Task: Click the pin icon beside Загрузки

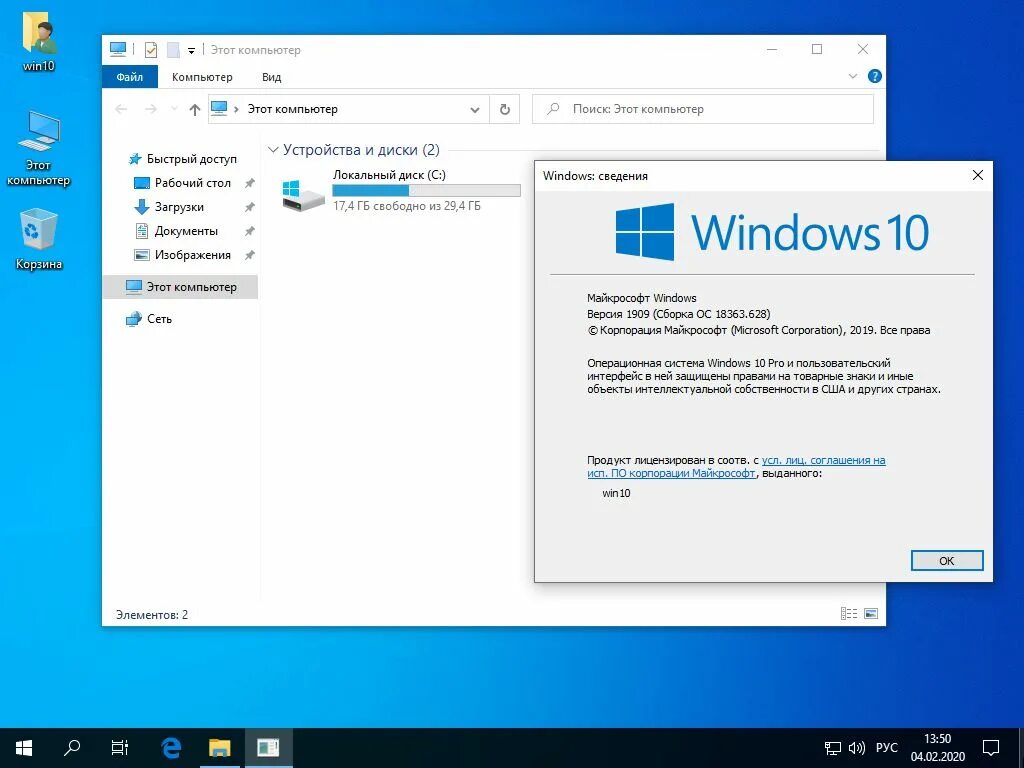Action: tap(249, 207)
